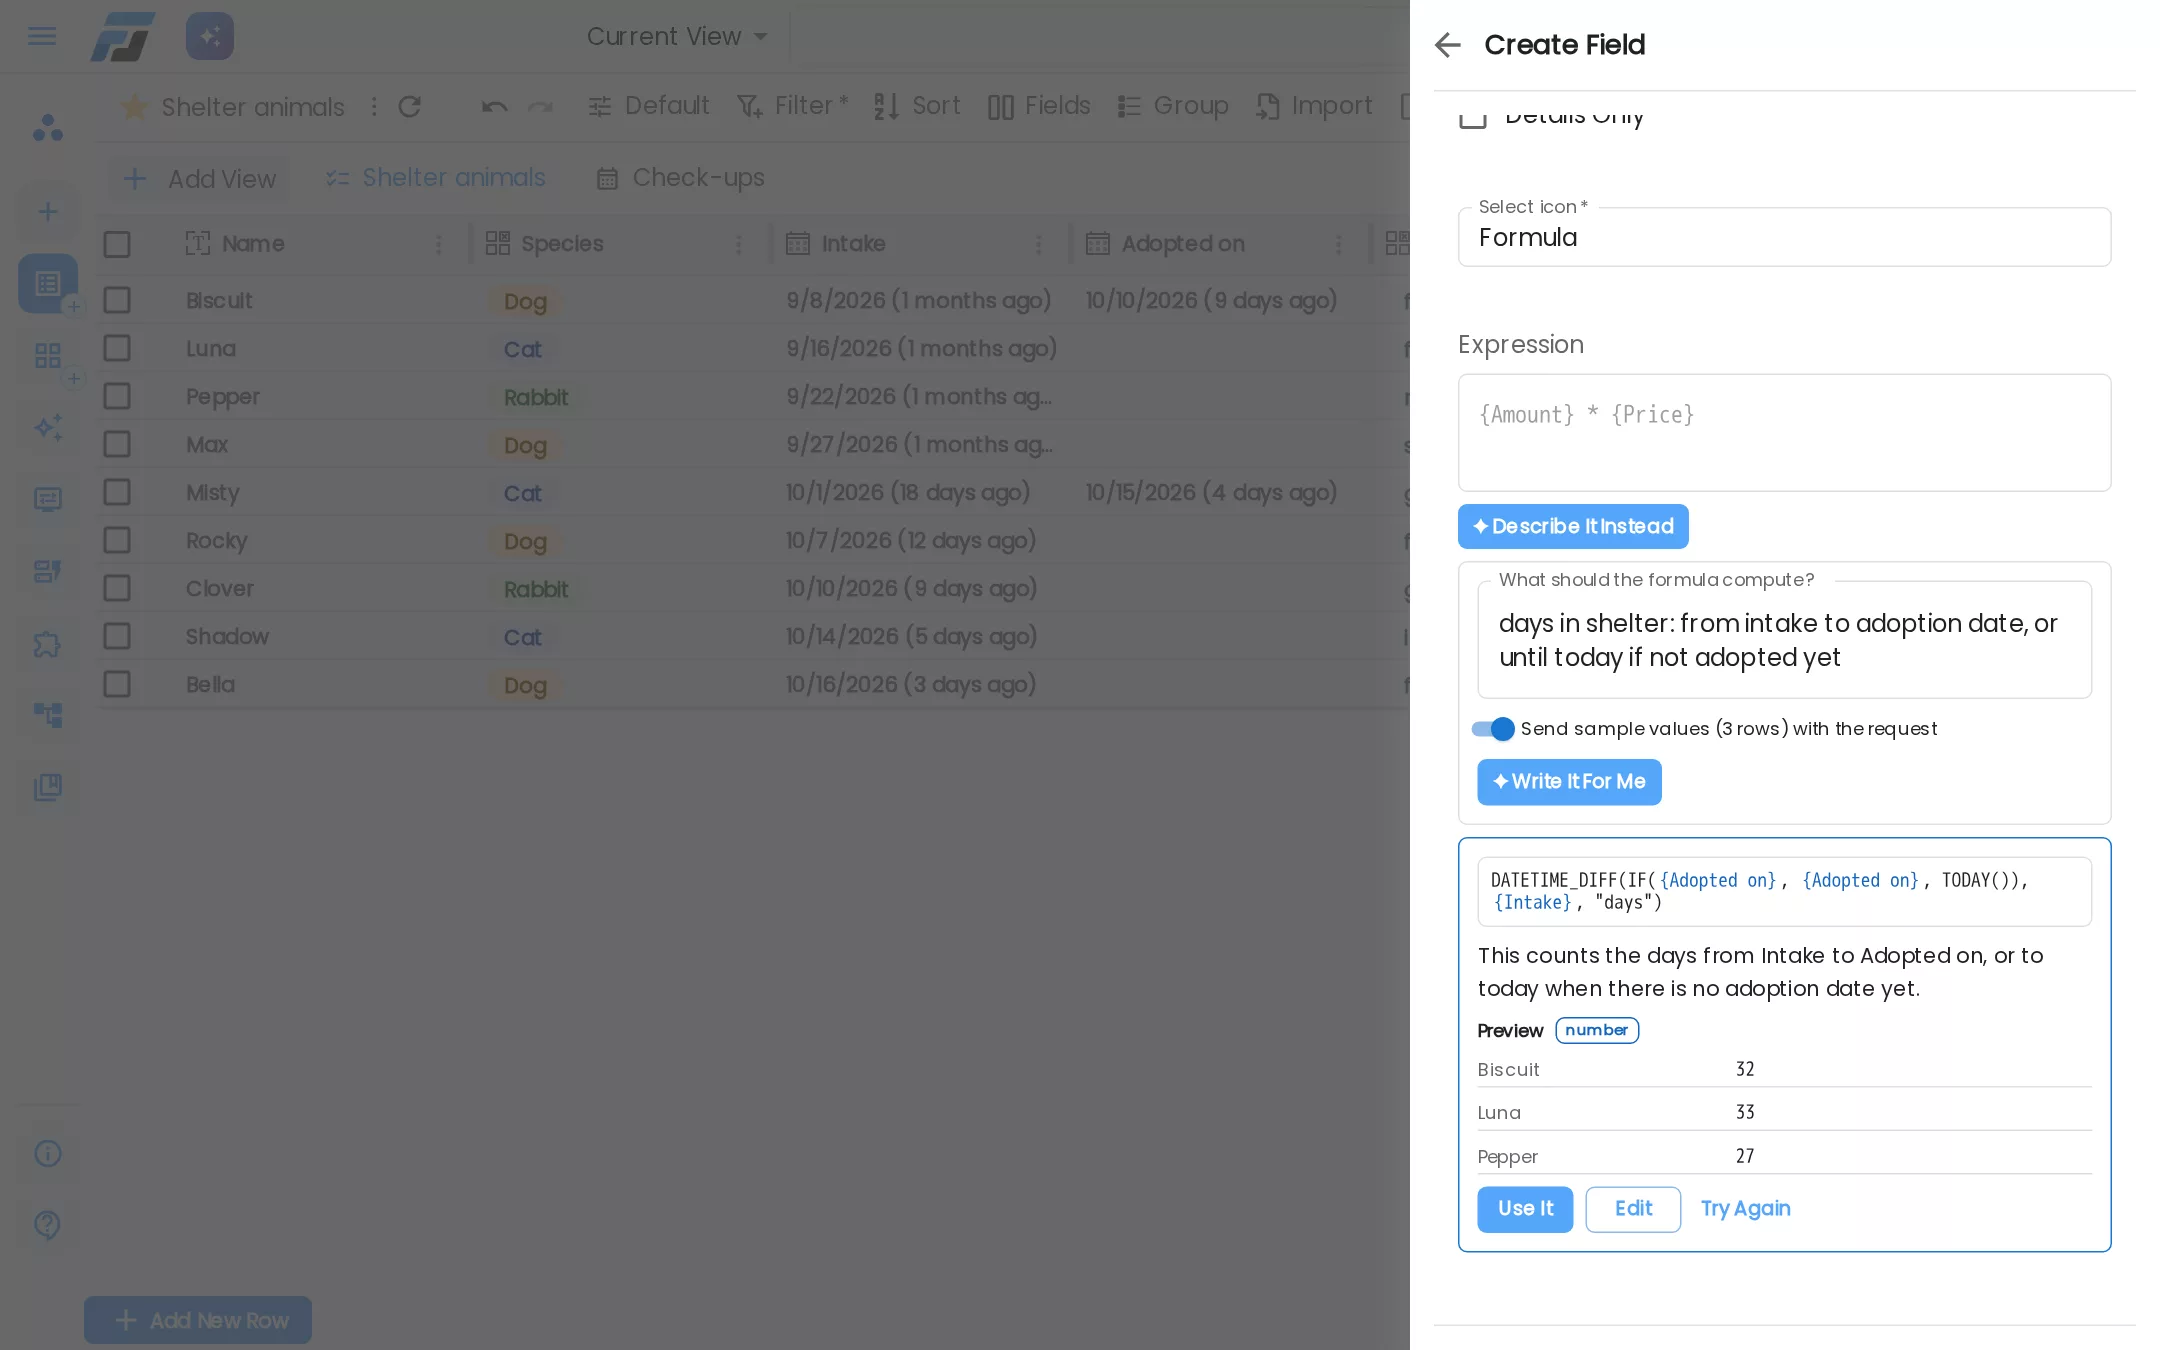Click the Add New Row button
Viewport: 2160px width, 1350px height.
click(x=198, y=1320)
